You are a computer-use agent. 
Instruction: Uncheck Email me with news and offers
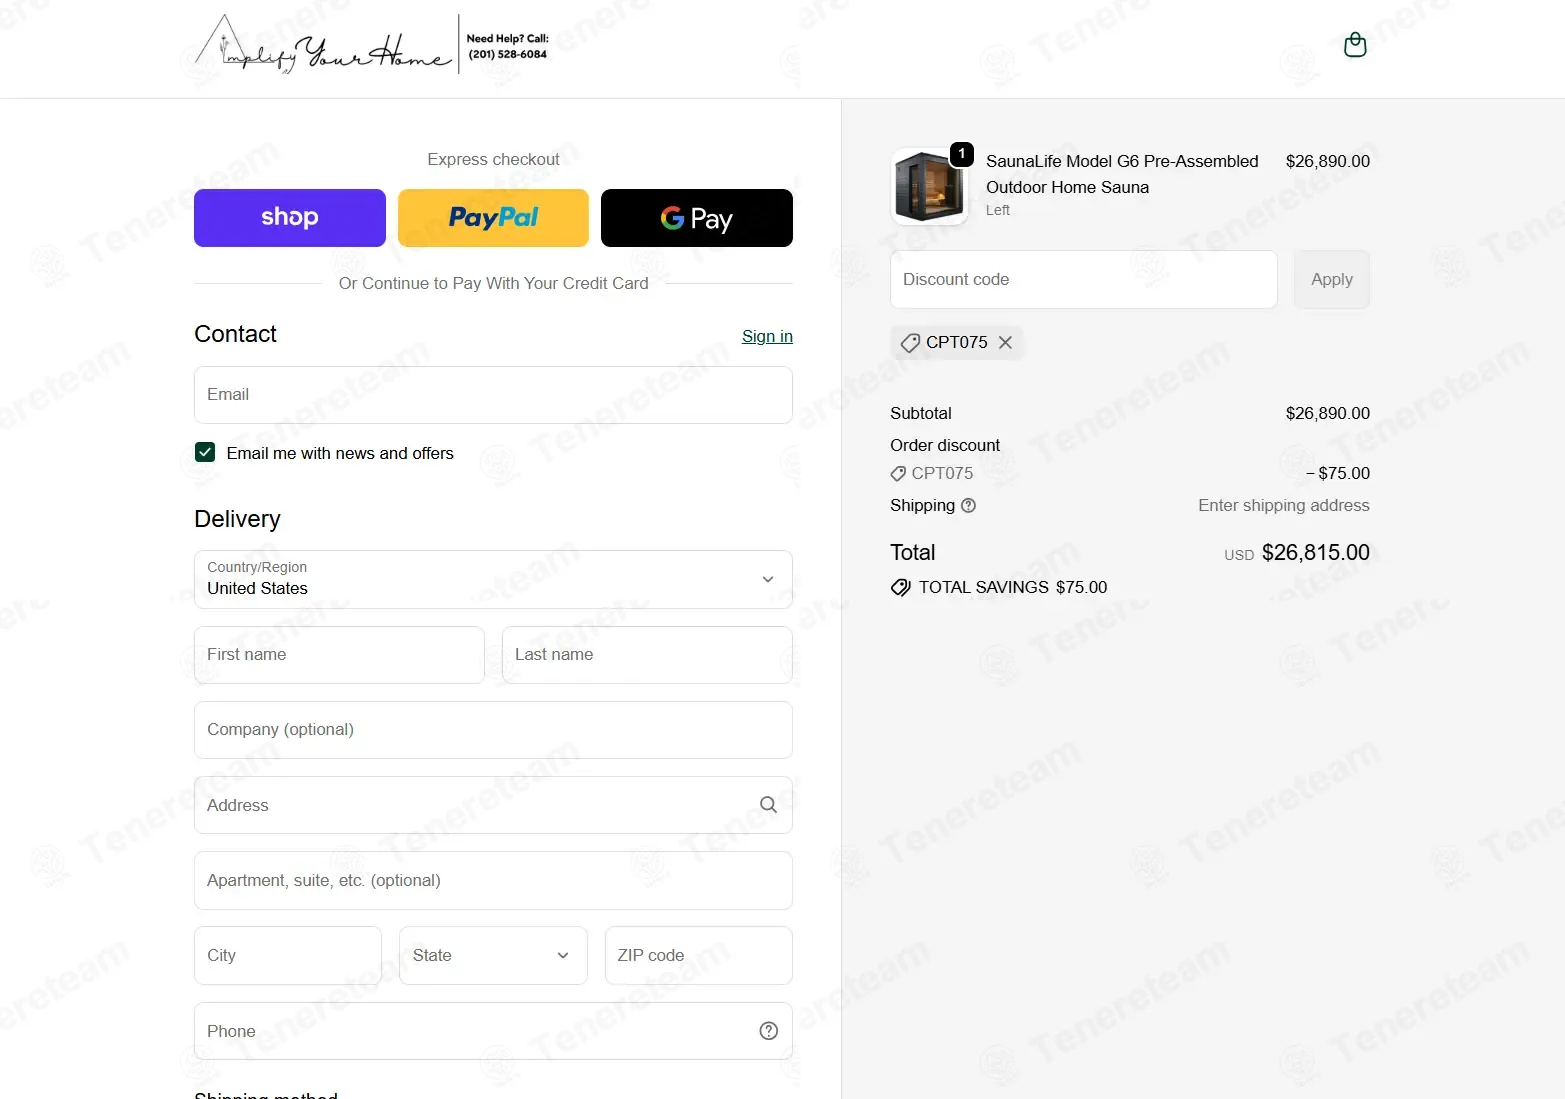click(x=205, y=453)
